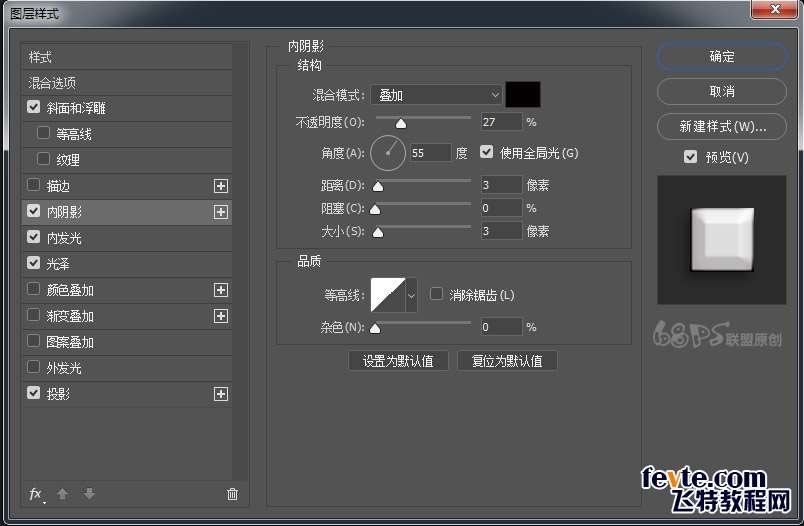Click the style preview thumbnail

point(721,240)
